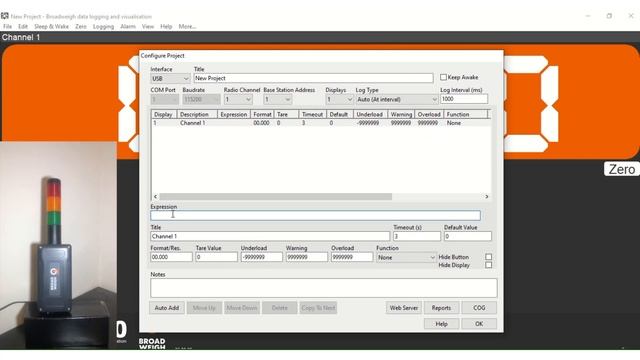The image size is (640, 360).
Task: Click the Default Value field
Action: pyautogui.click(x=468, y=236)
